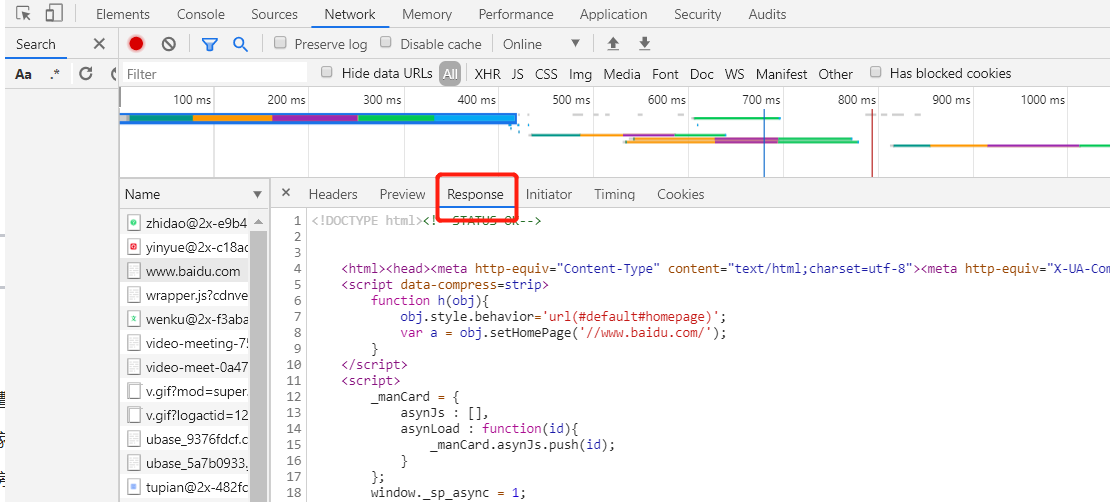Select the Network tab
The width and height of the screenshot is (1110, 502).
click(350, 14)
